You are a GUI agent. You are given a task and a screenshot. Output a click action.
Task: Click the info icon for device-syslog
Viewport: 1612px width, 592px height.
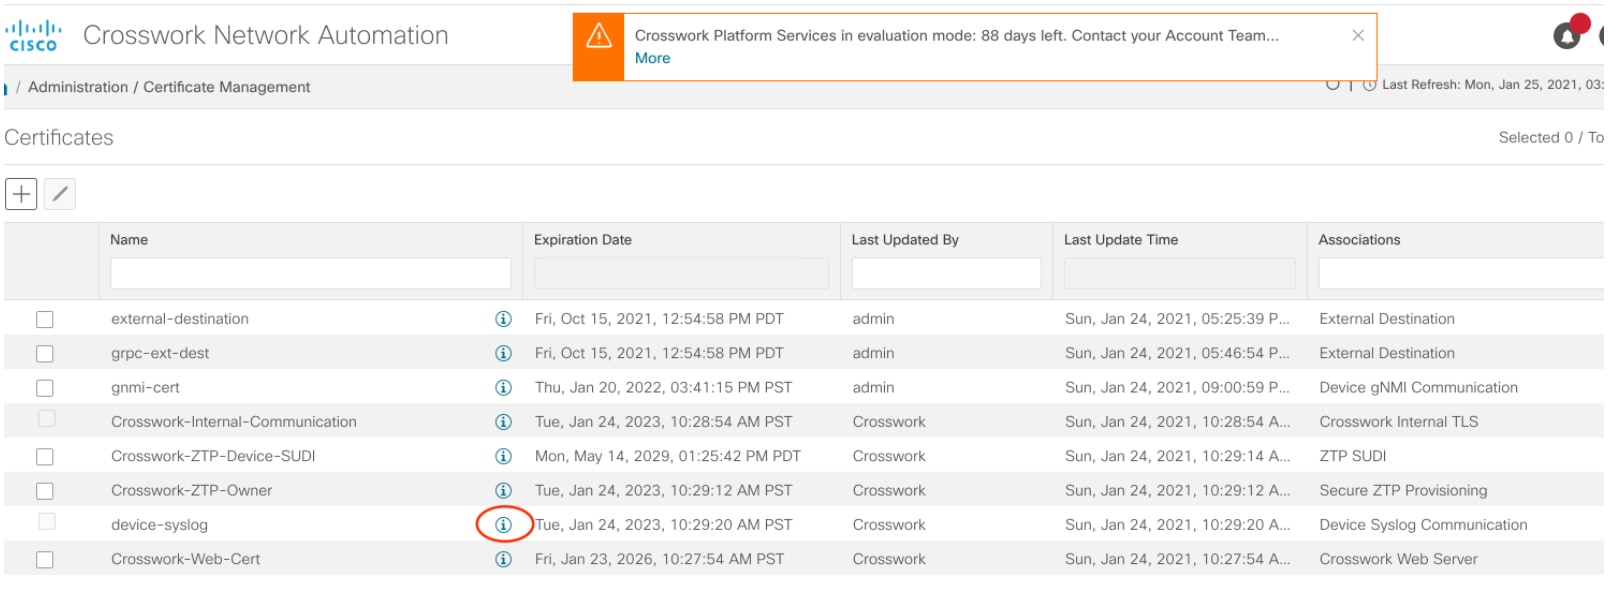tap(503, 525)
